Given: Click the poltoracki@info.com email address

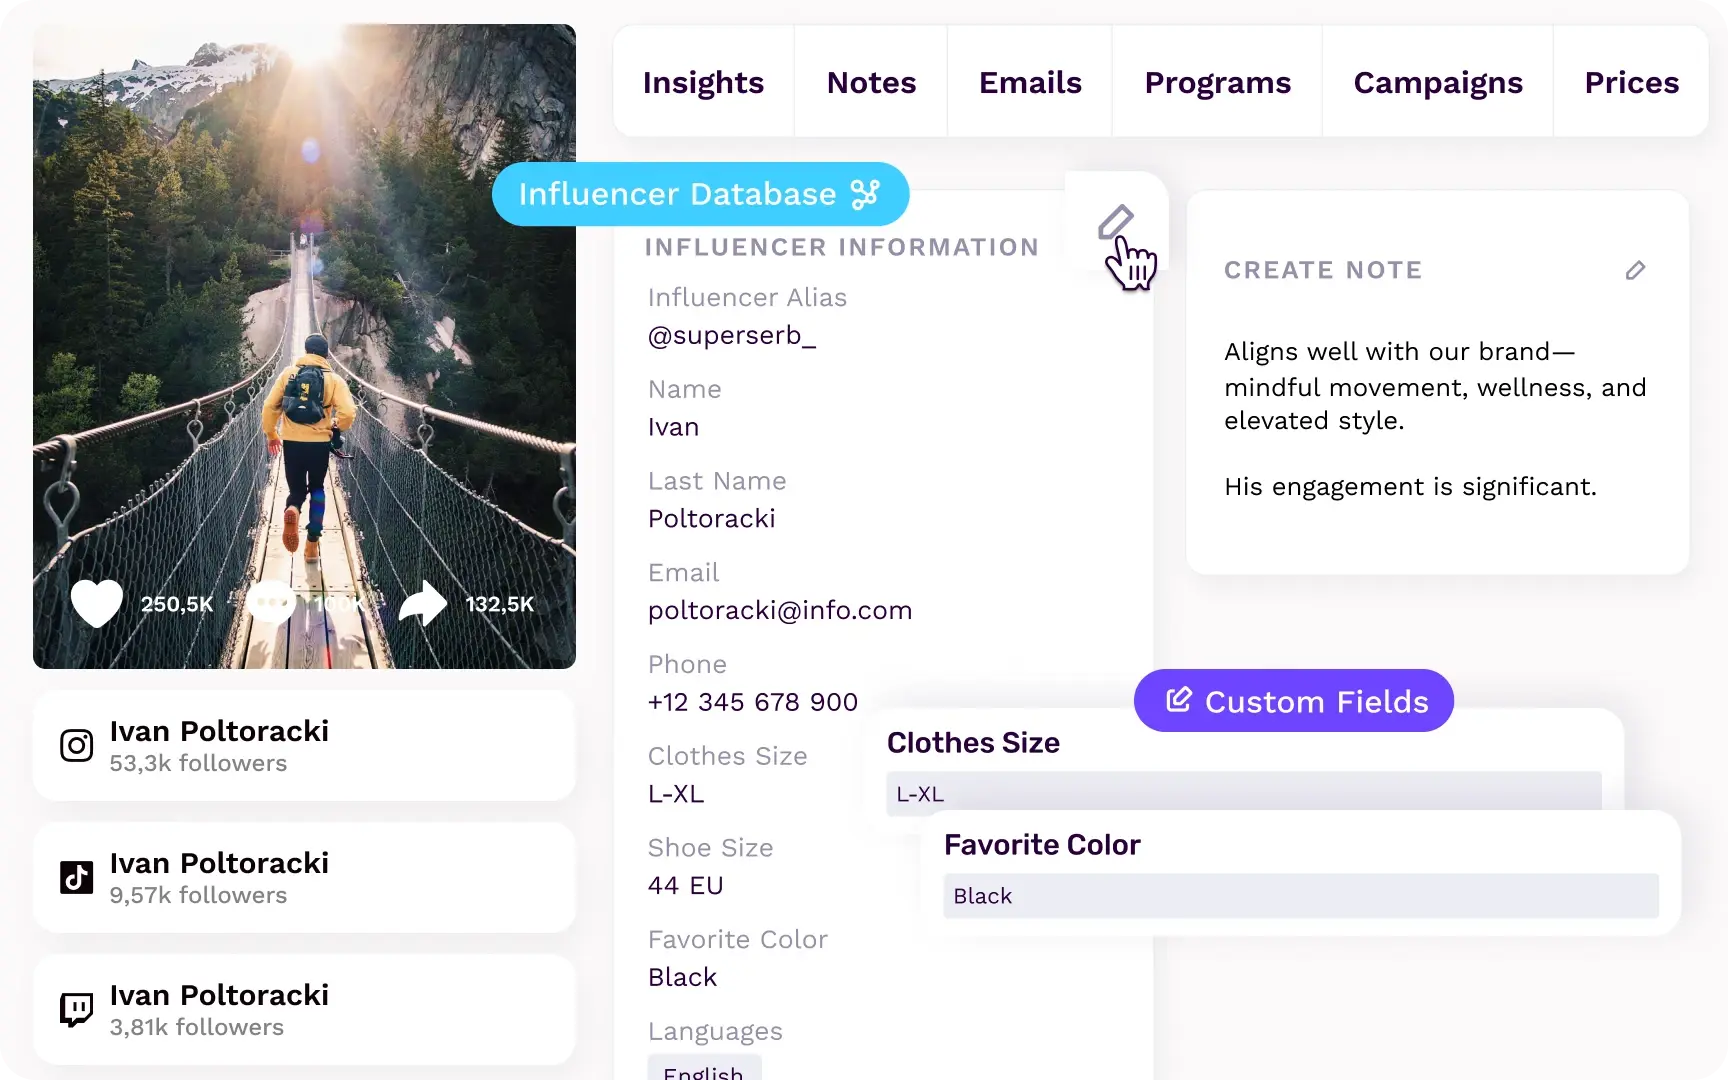Looking at the screenshot, I should pos(780,610).
